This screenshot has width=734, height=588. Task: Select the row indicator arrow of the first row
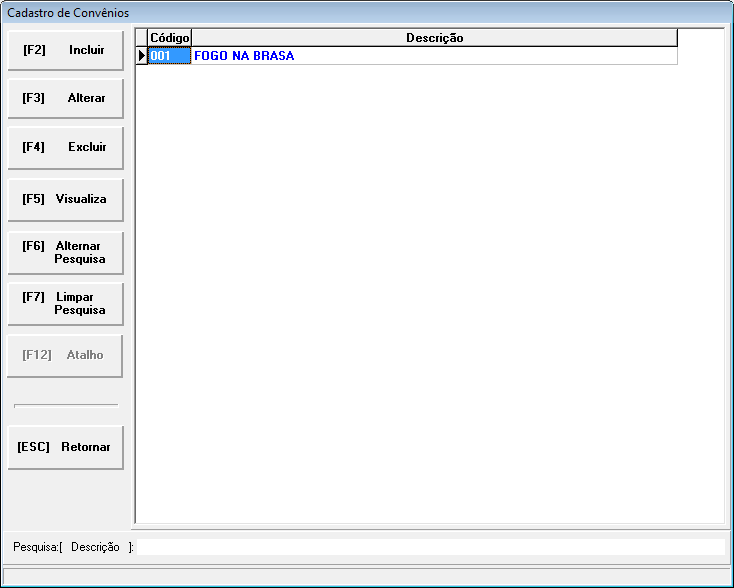coord(141,56)
